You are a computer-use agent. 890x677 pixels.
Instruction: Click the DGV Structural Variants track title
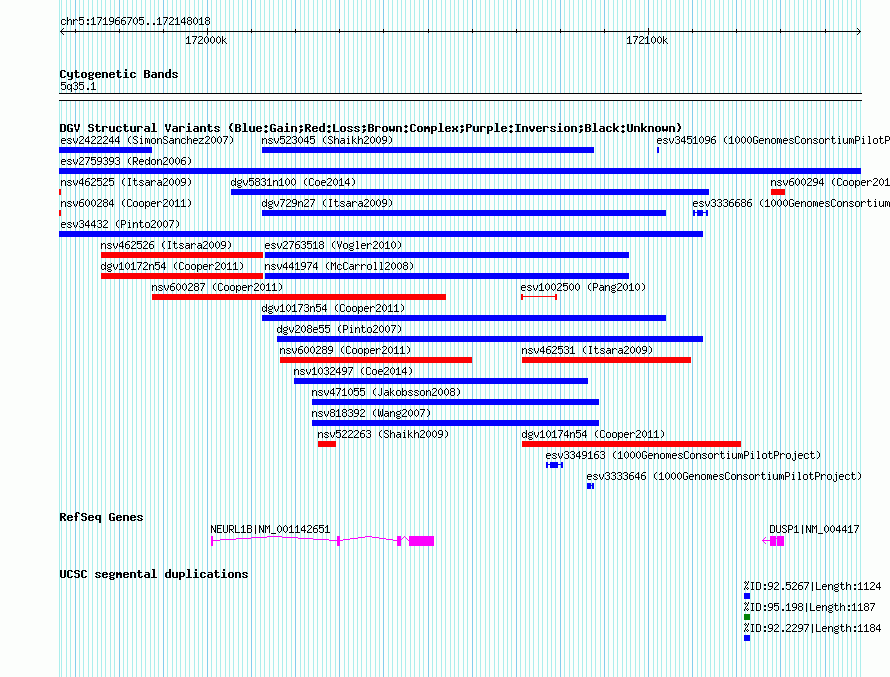(x=370, y=128)
